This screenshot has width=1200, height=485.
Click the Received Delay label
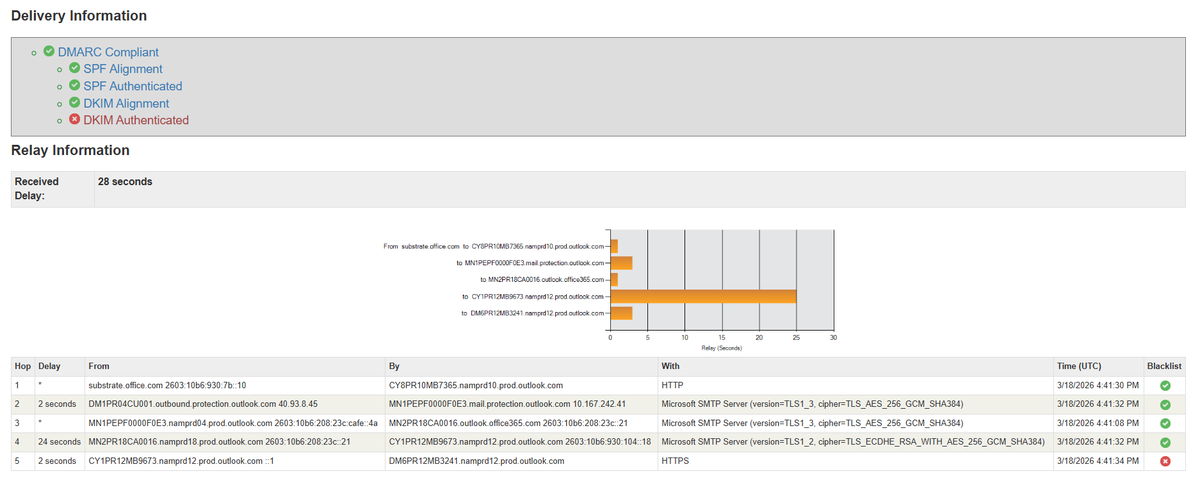38,189
